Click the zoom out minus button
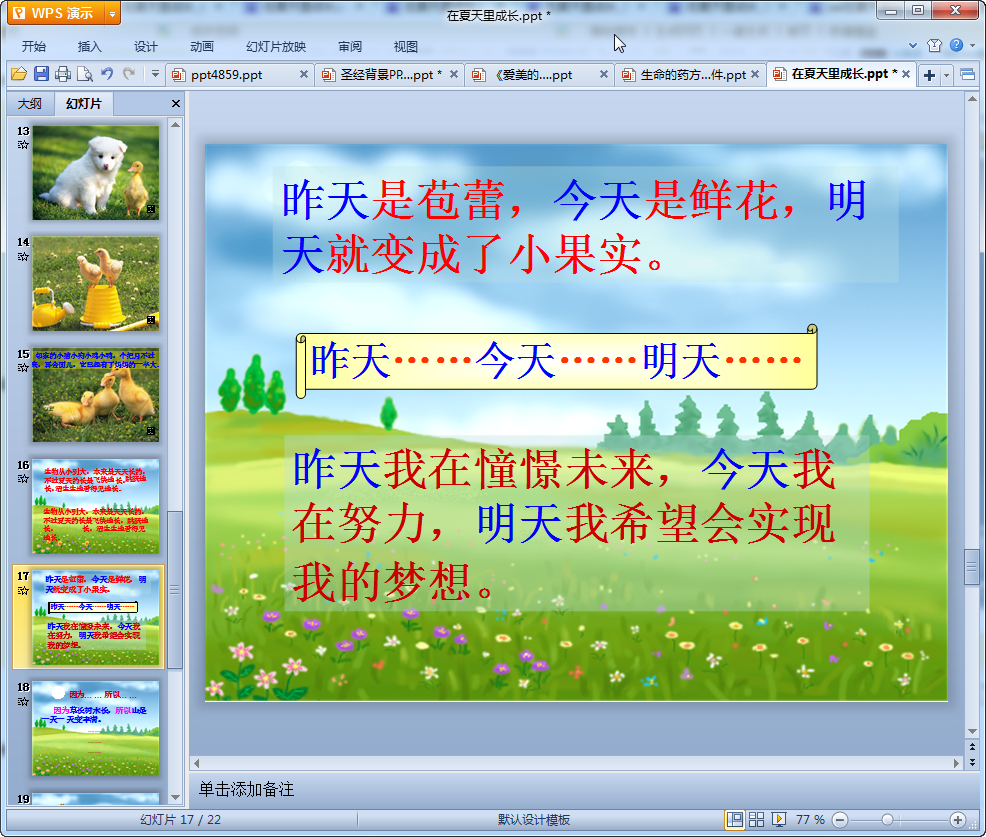The height and width of the screenshot is (837, 986). click(x=840, y=819)
